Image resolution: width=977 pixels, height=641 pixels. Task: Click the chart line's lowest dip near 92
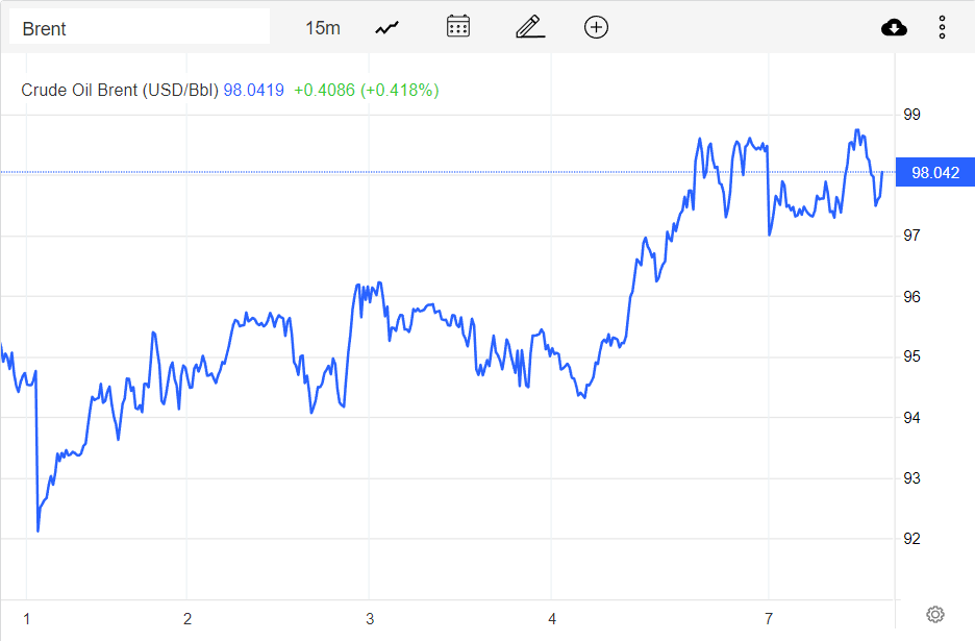(38, 529)
